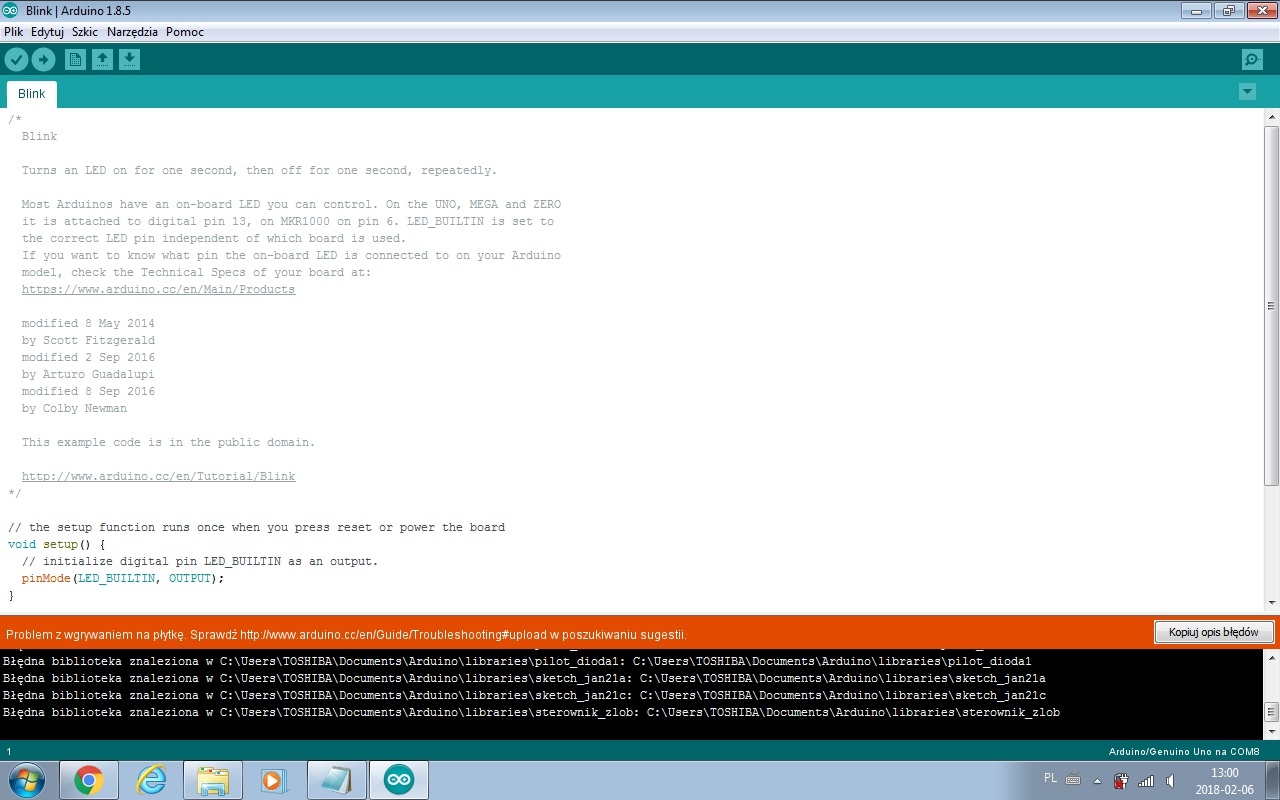Open Google Chrome from the taskbar
The image size is (1280, 800).
(89, 780)
